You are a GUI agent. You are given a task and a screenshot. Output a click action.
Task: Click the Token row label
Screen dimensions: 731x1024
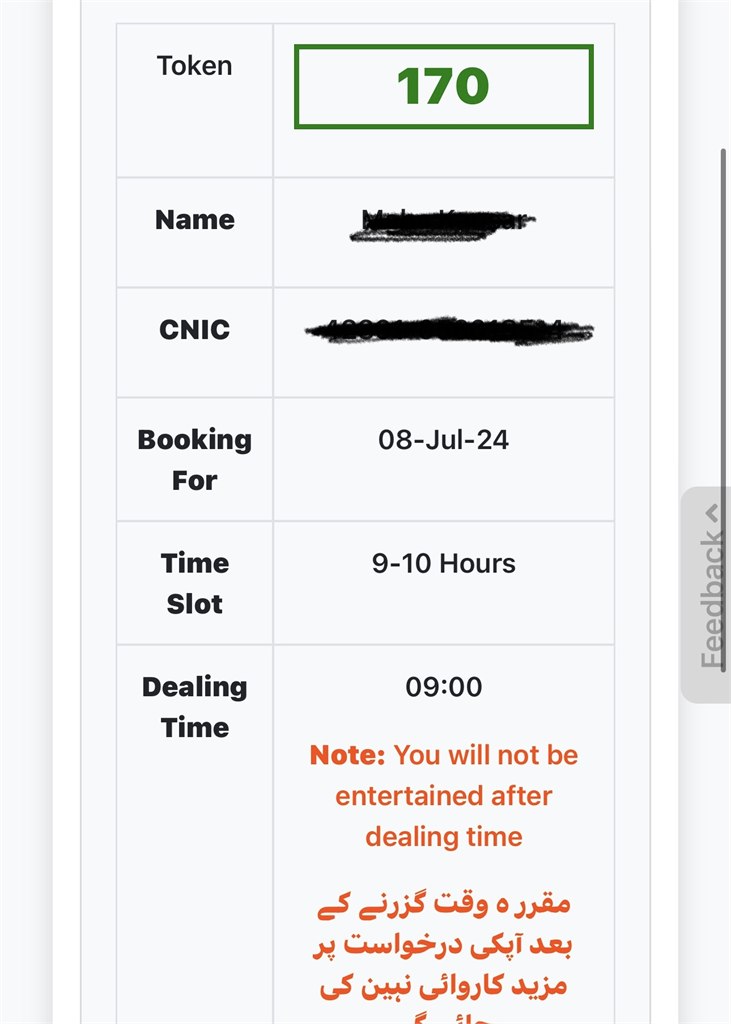coord(194,66)
